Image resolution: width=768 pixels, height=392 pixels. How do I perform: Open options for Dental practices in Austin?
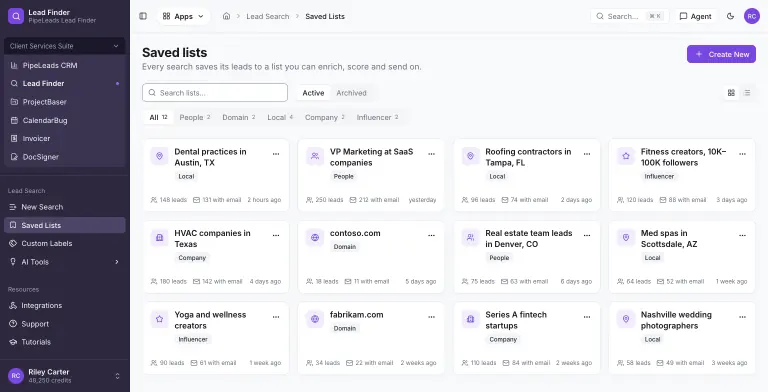[x=276, y=154]
